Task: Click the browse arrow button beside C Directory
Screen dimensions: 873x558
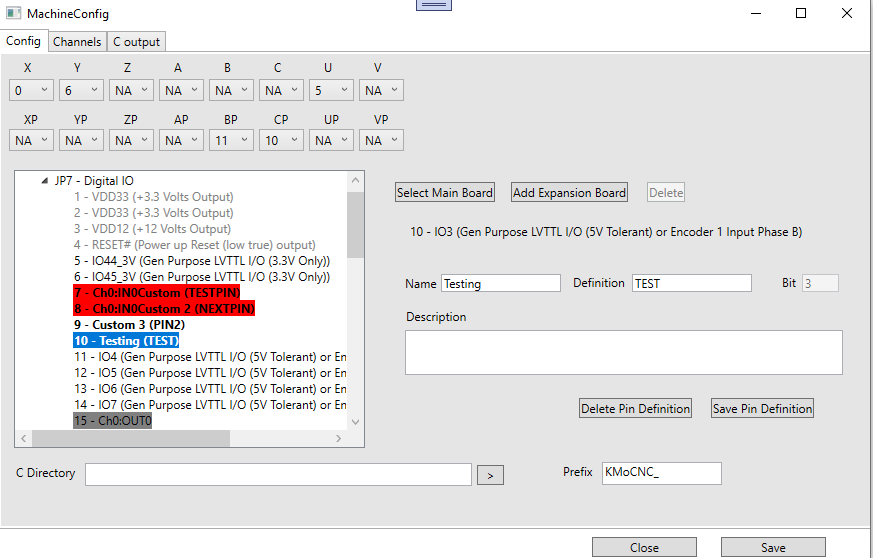Action: pos(489,474)
